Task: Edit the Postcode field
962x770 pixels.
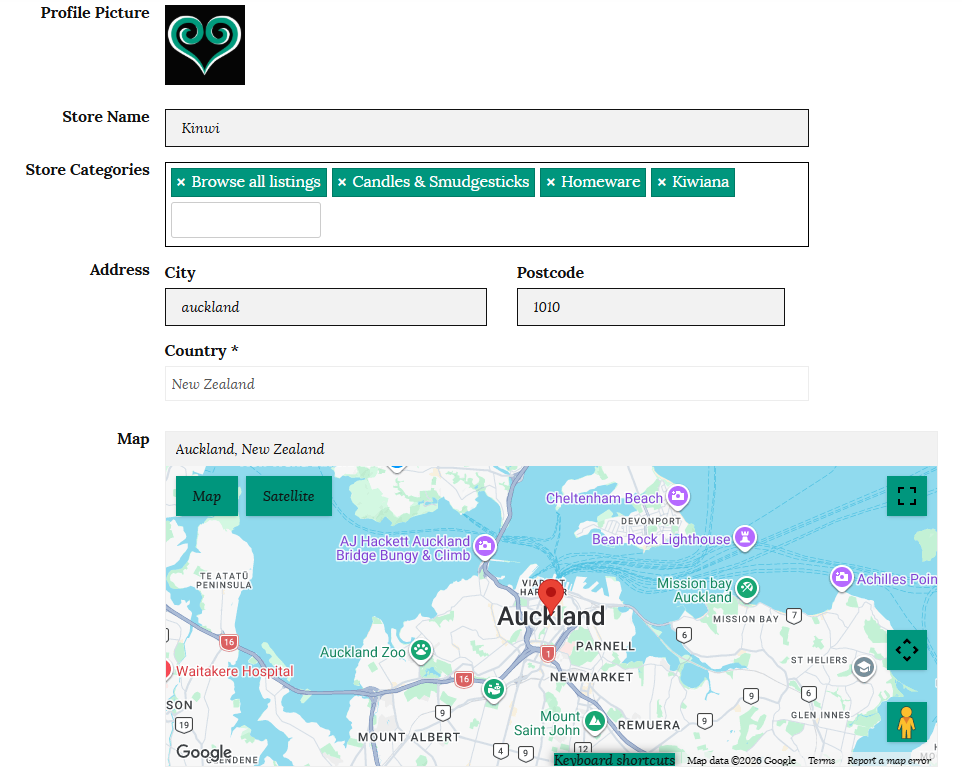Action: tap(650, 307)
